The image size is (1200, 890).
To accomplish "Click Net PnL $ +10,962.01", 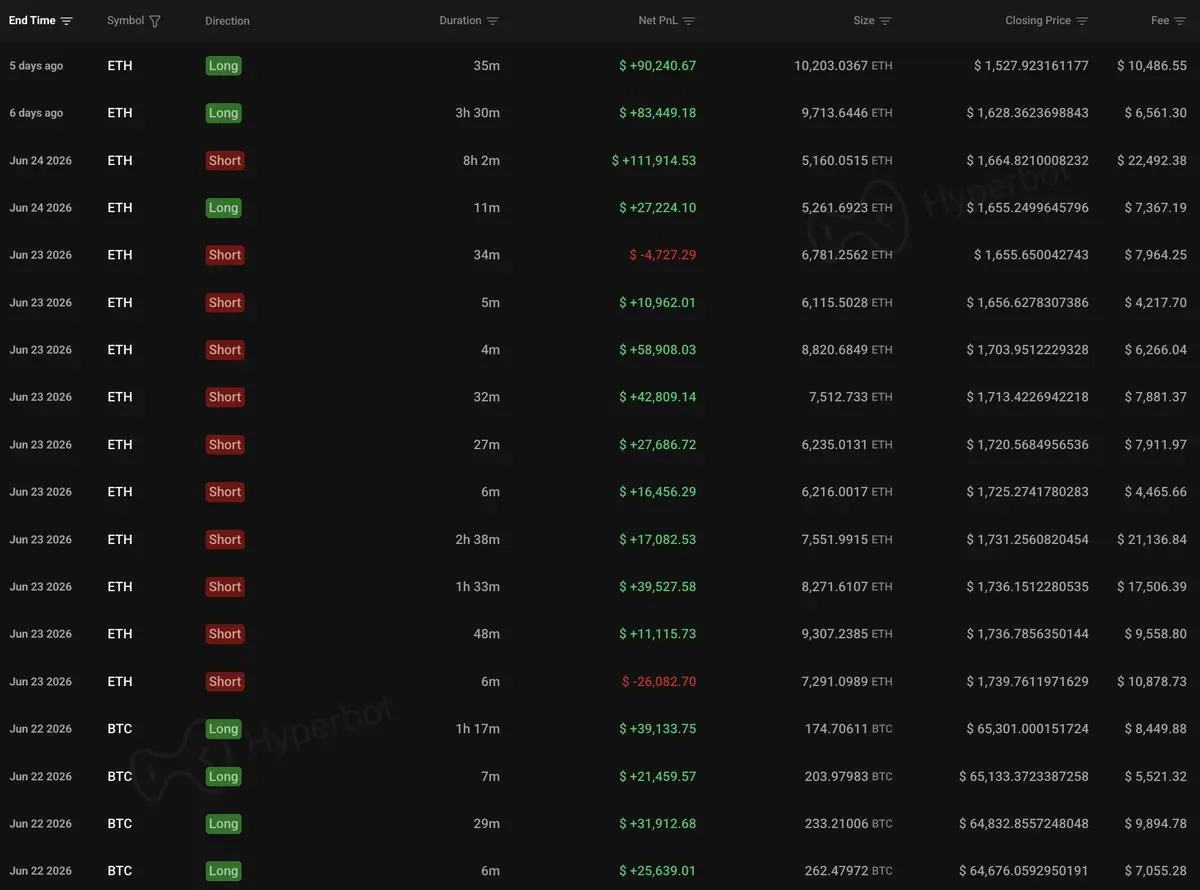I will (x=657, y=303).
